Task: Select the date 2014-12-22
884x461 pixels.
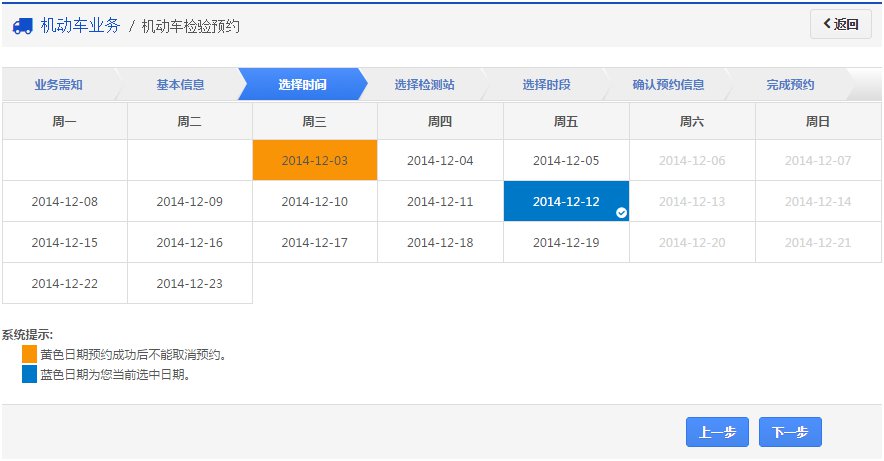Action: (65, 283)
